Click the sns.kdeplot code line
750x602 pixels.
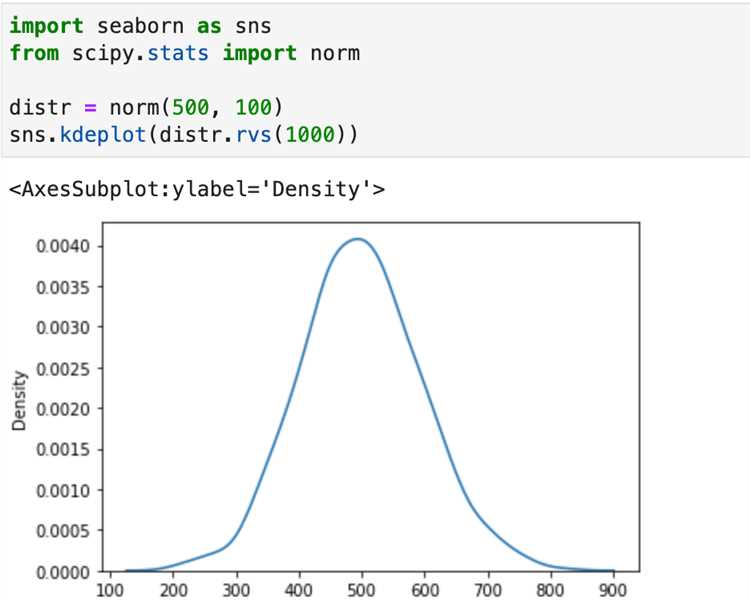[184, 135]
